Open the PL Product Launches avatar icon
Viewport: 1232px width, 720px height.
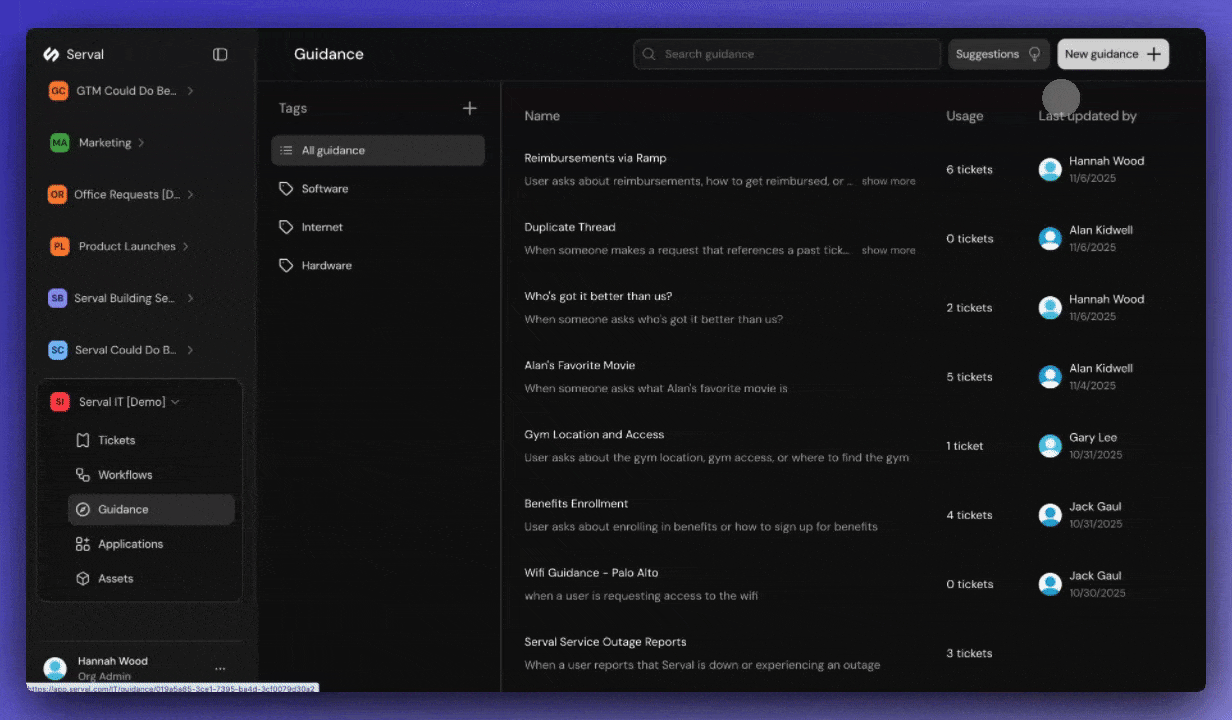coord(60,246)
